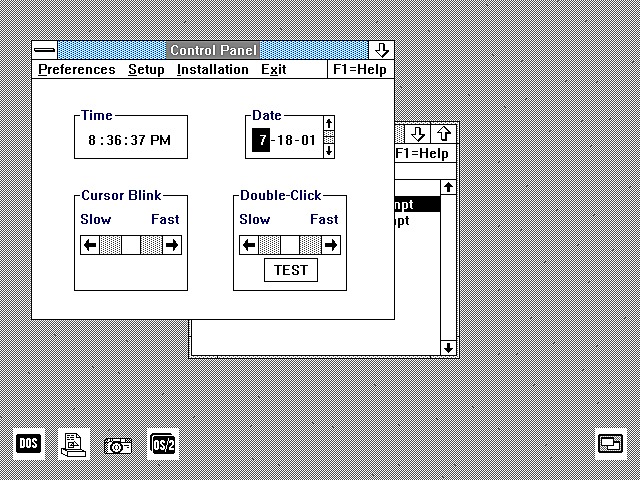Open the camera icon on the desktop

[118, 445]
